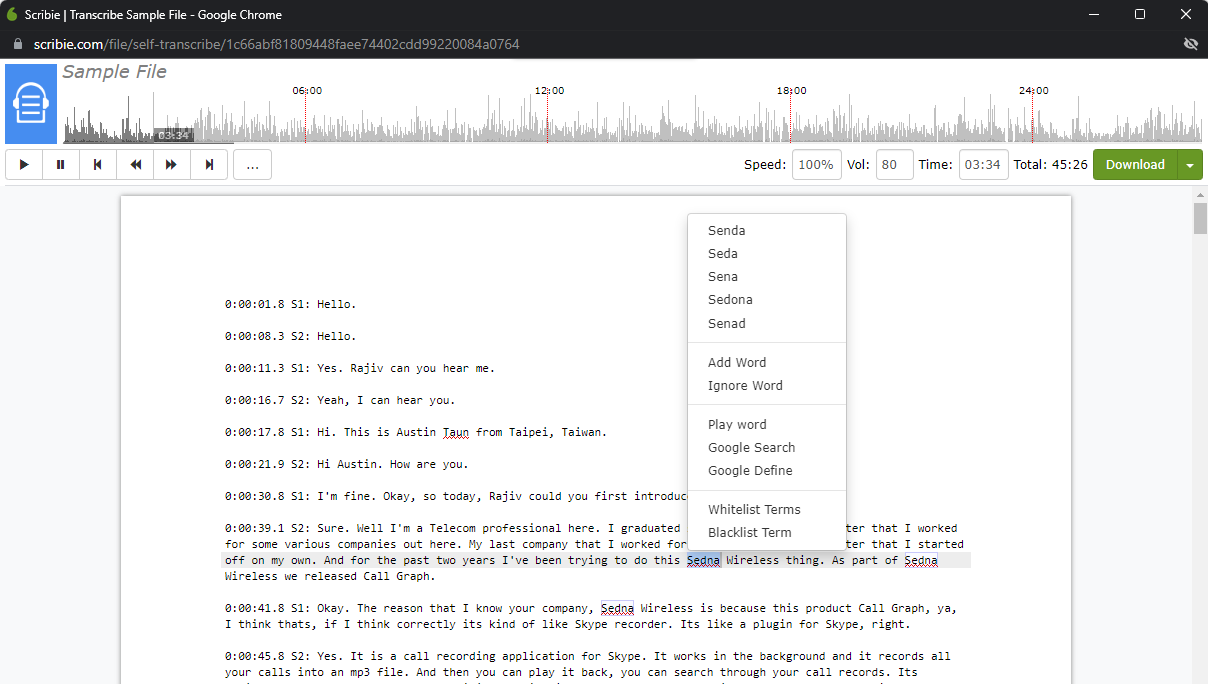Seek to the 12:00 marker on waveform
1208x684 pixels.
(x=548, y=91)
